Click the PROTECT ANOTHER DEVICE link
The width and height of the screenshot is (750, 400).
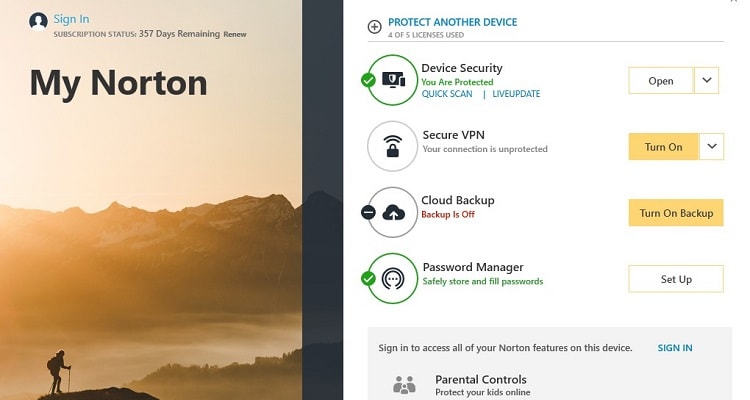pyautogui.click(x=452, y=22)
